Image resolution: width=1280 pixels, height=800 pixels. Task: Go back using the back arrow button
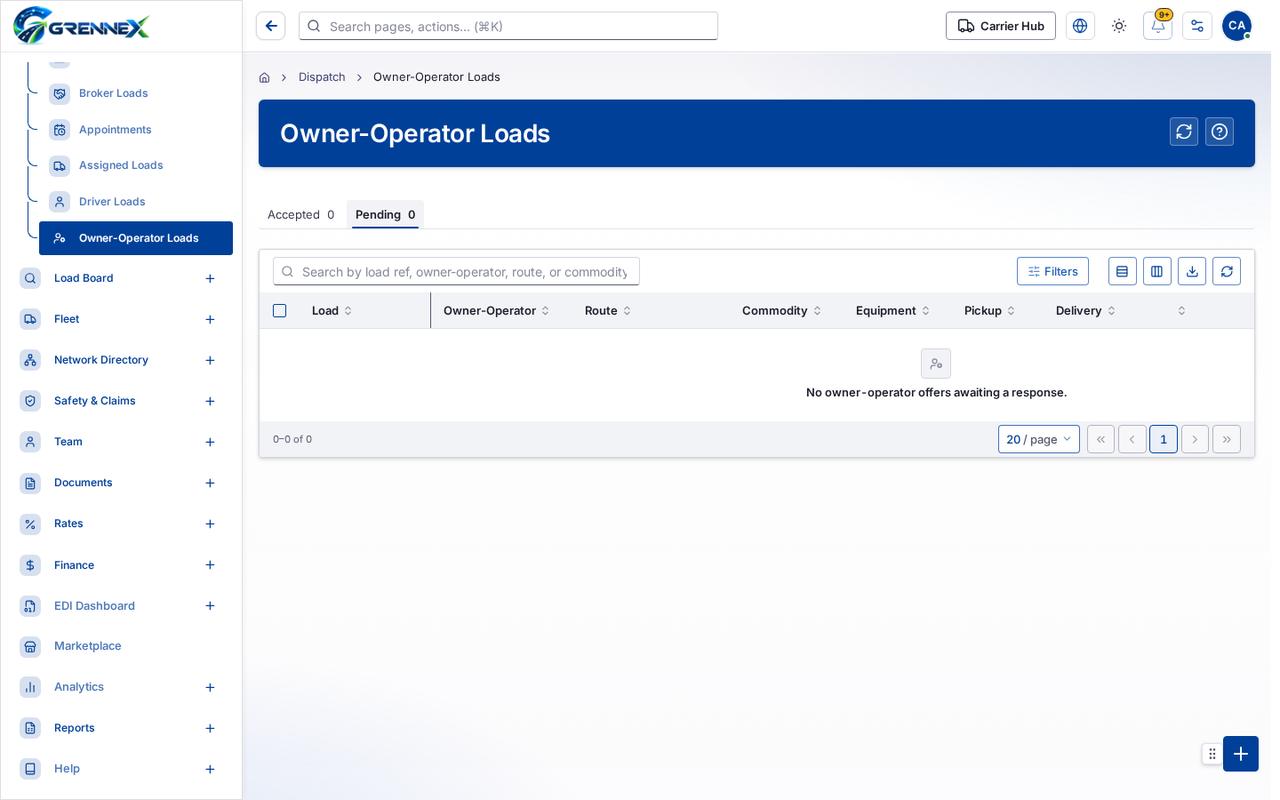click(271, 26)
